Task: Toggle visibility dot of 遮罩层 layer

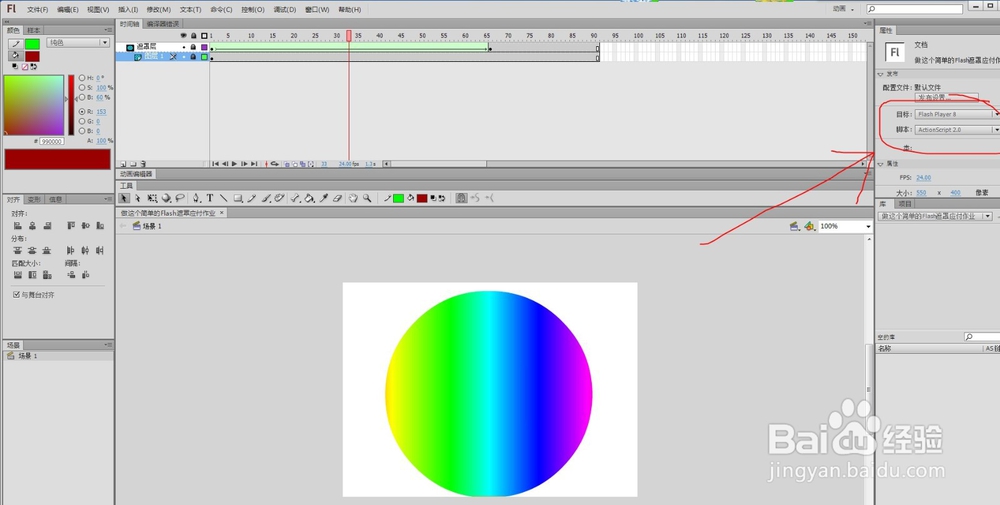Action: [x=184, y=47]
